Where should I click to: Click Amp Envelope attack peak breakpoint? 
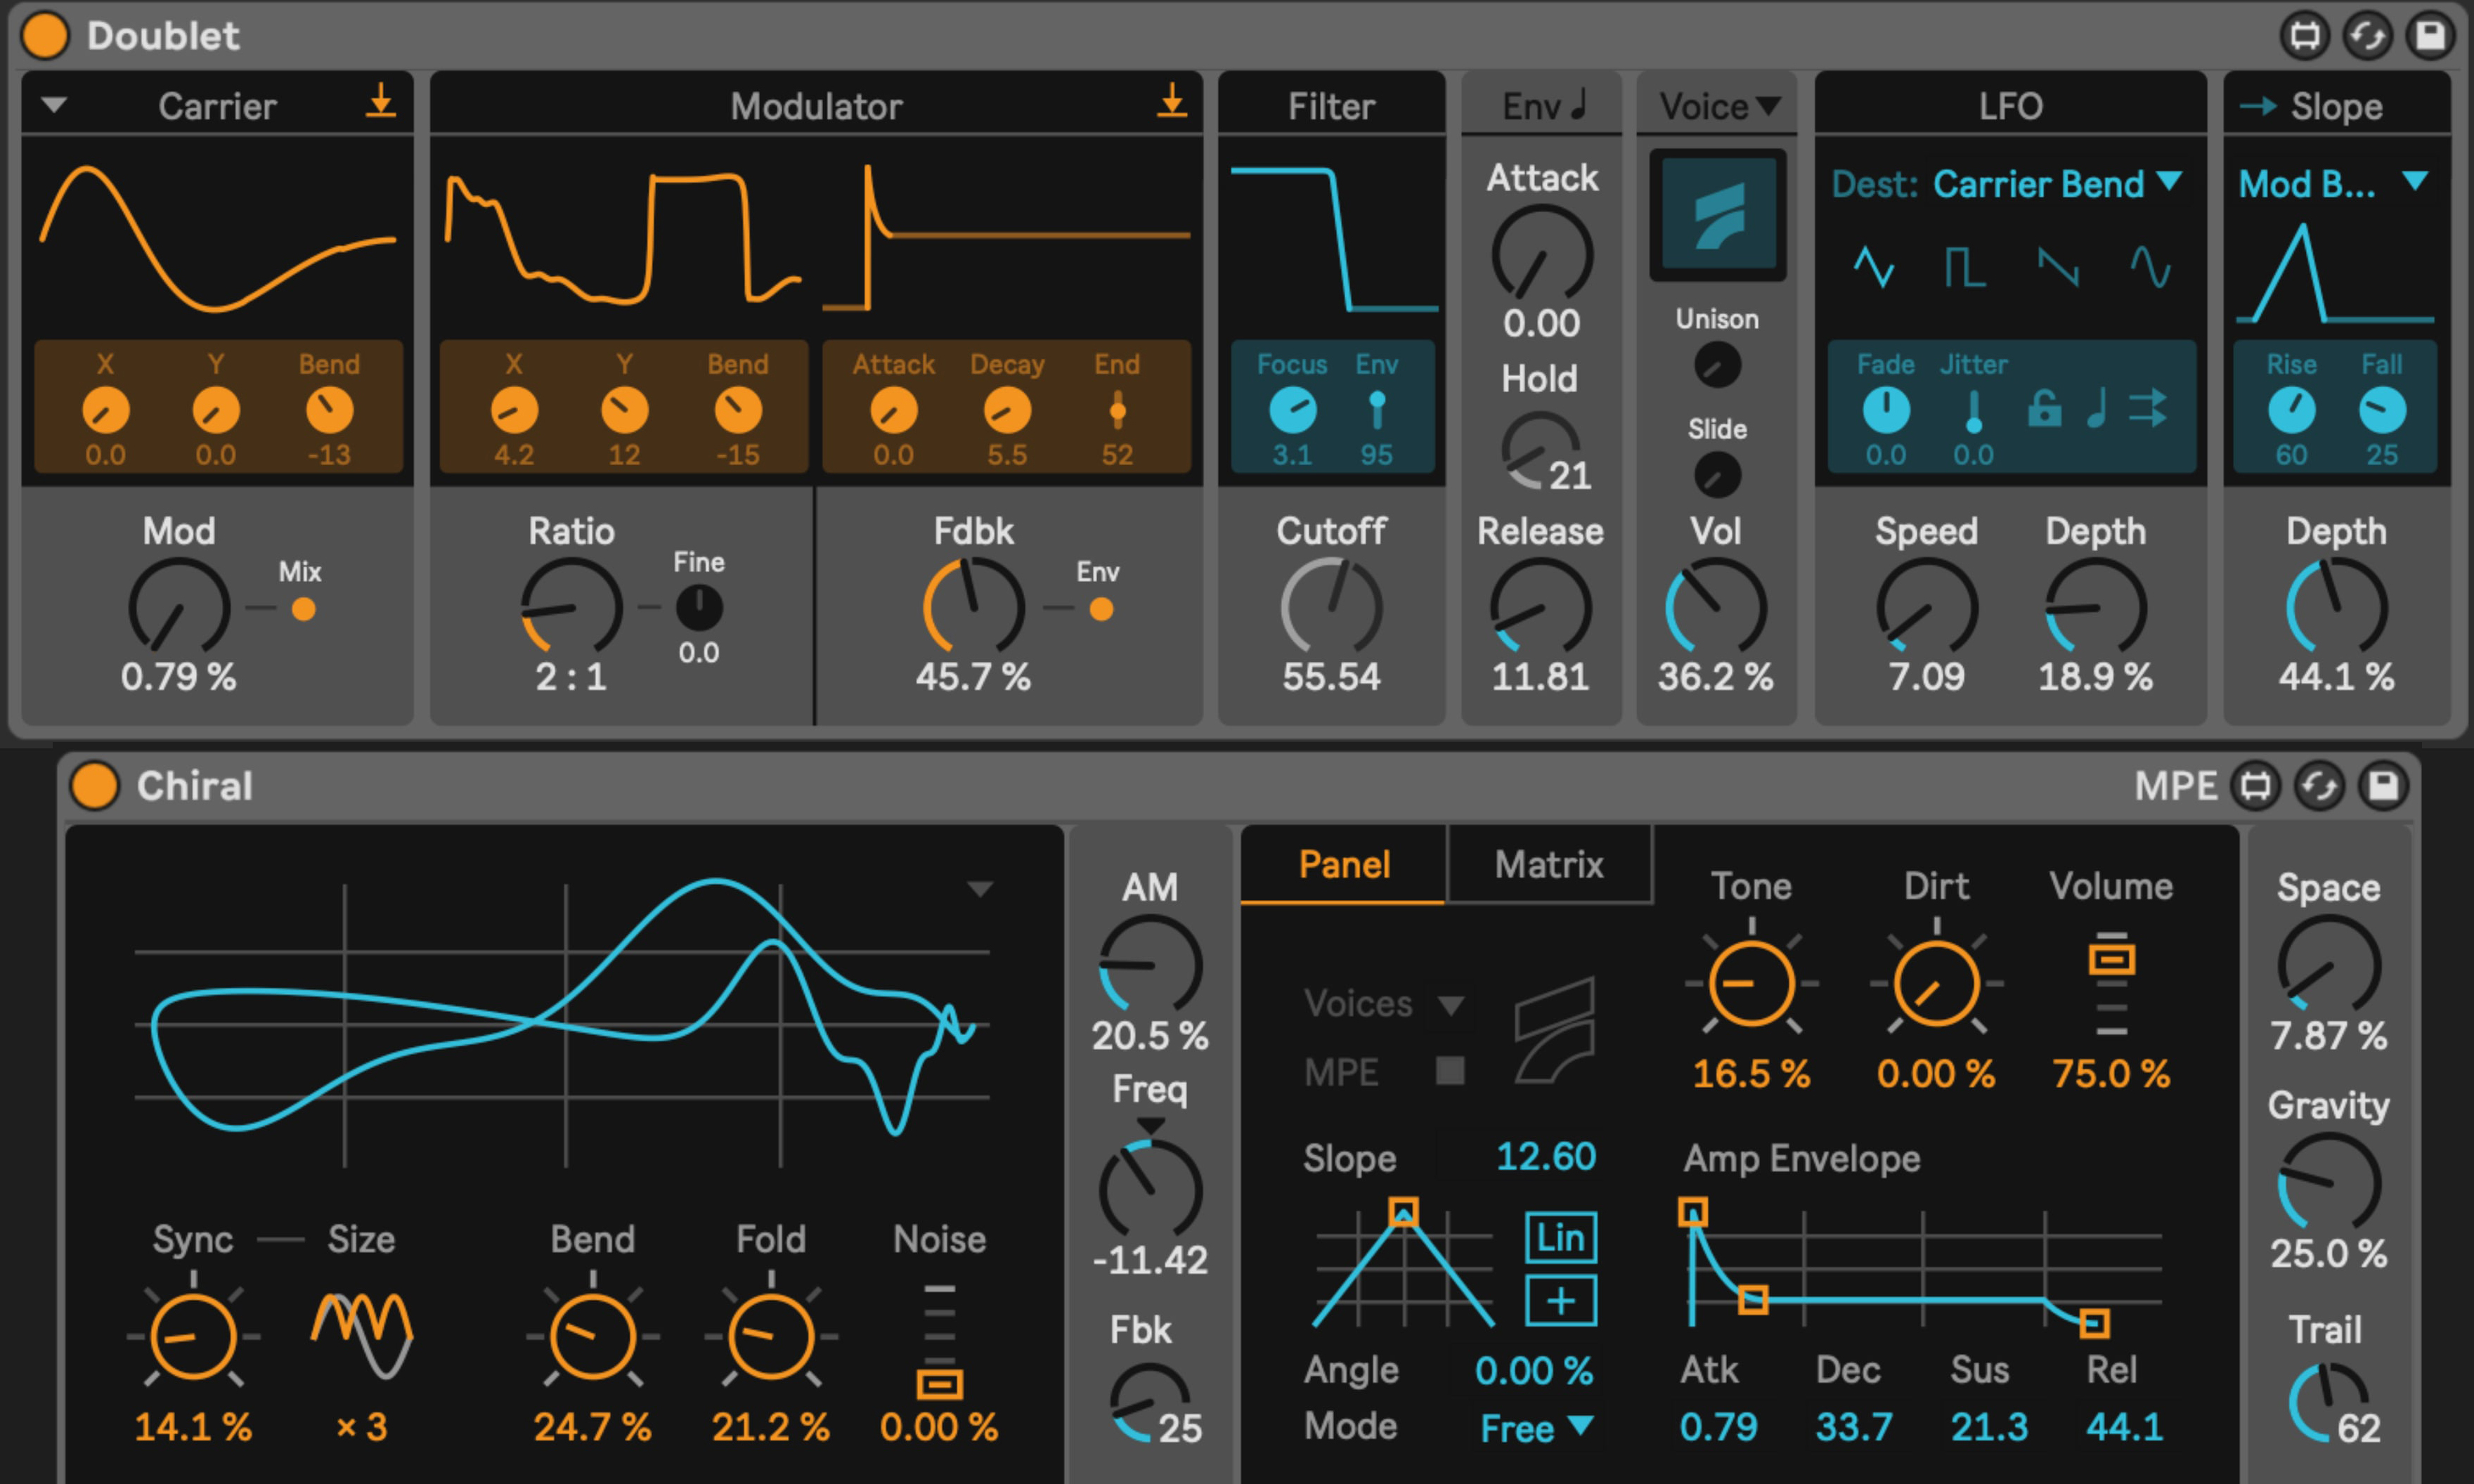(x=1692, y=1213)
